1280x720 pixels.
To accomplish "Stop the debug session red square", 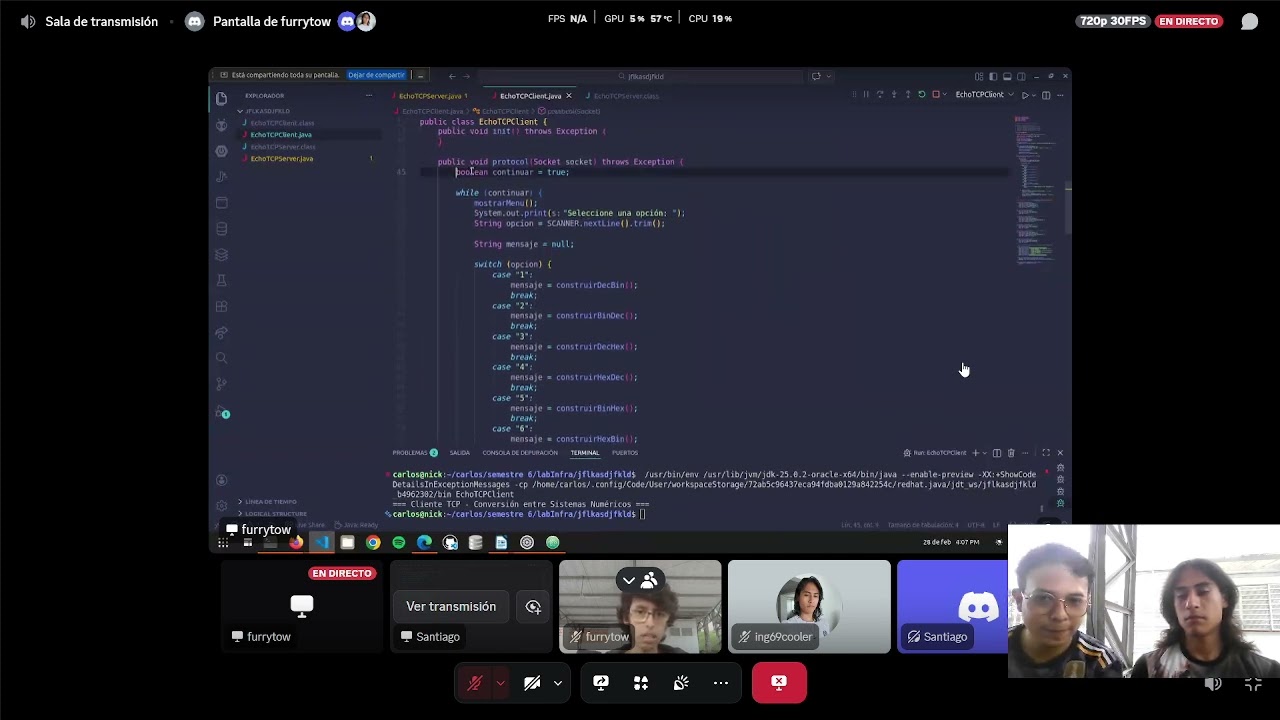I will 936,94.
